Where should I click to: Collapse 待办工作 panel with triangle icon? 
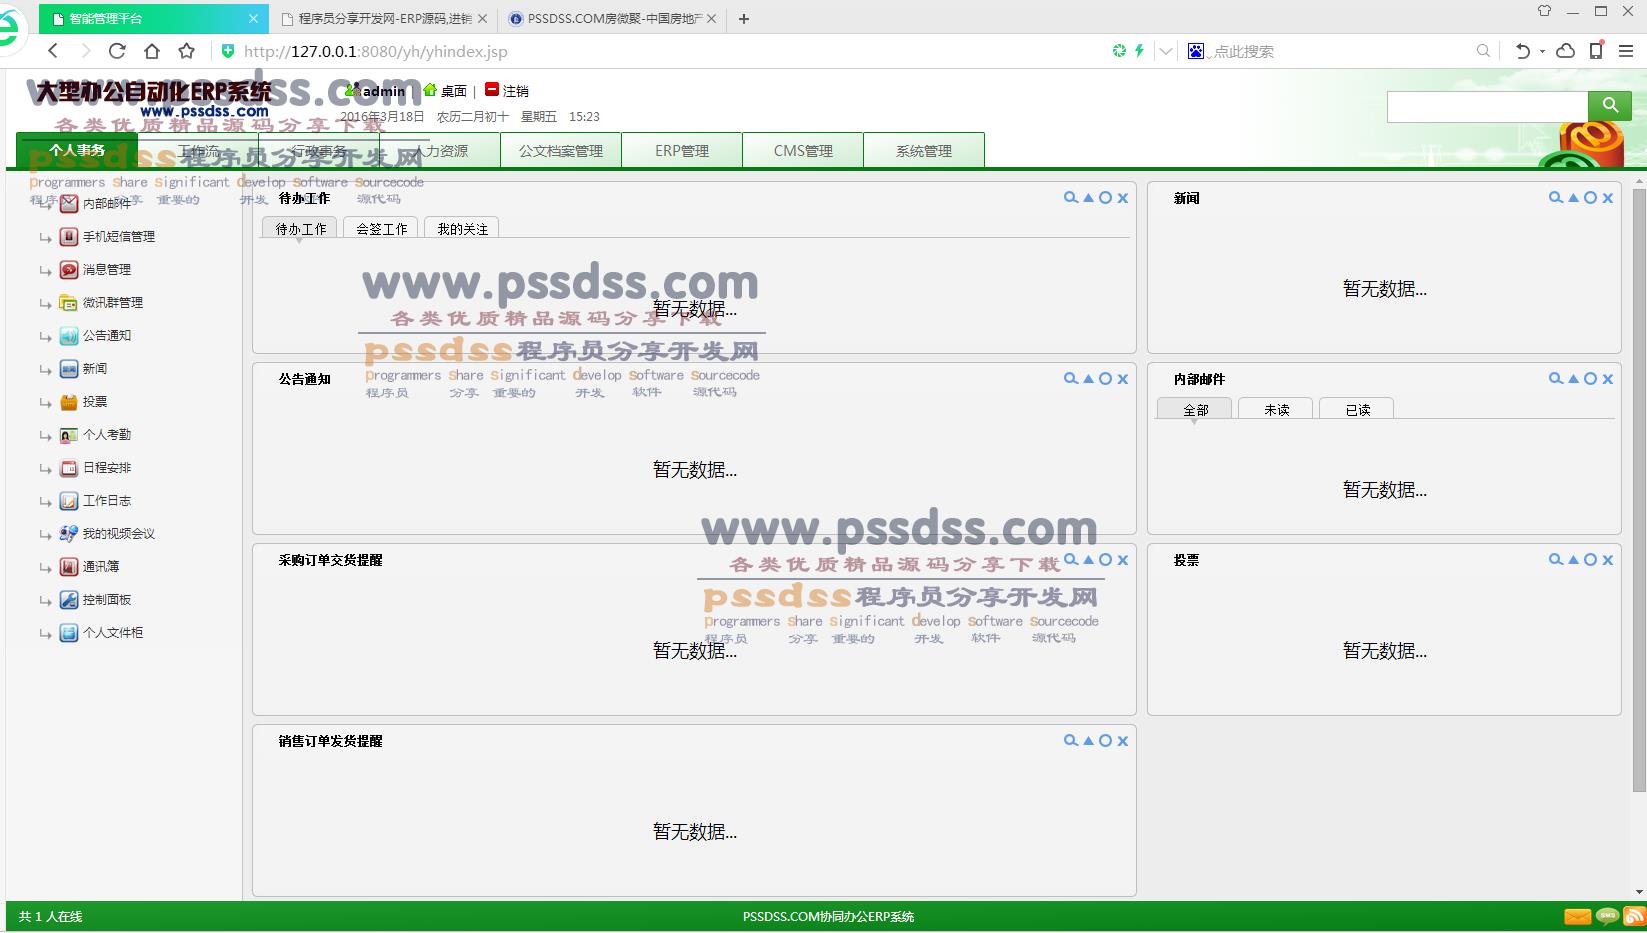coord(1088,198)
